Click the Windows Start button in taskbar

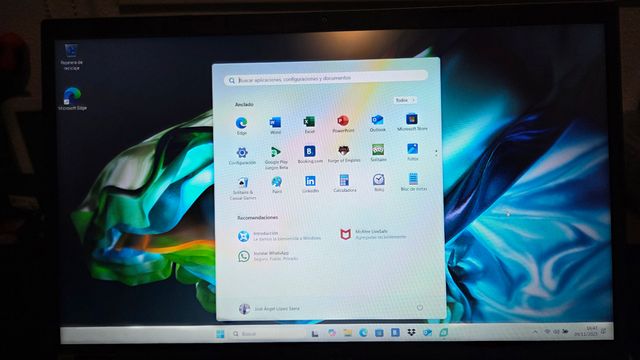click(x=220, y=334)
